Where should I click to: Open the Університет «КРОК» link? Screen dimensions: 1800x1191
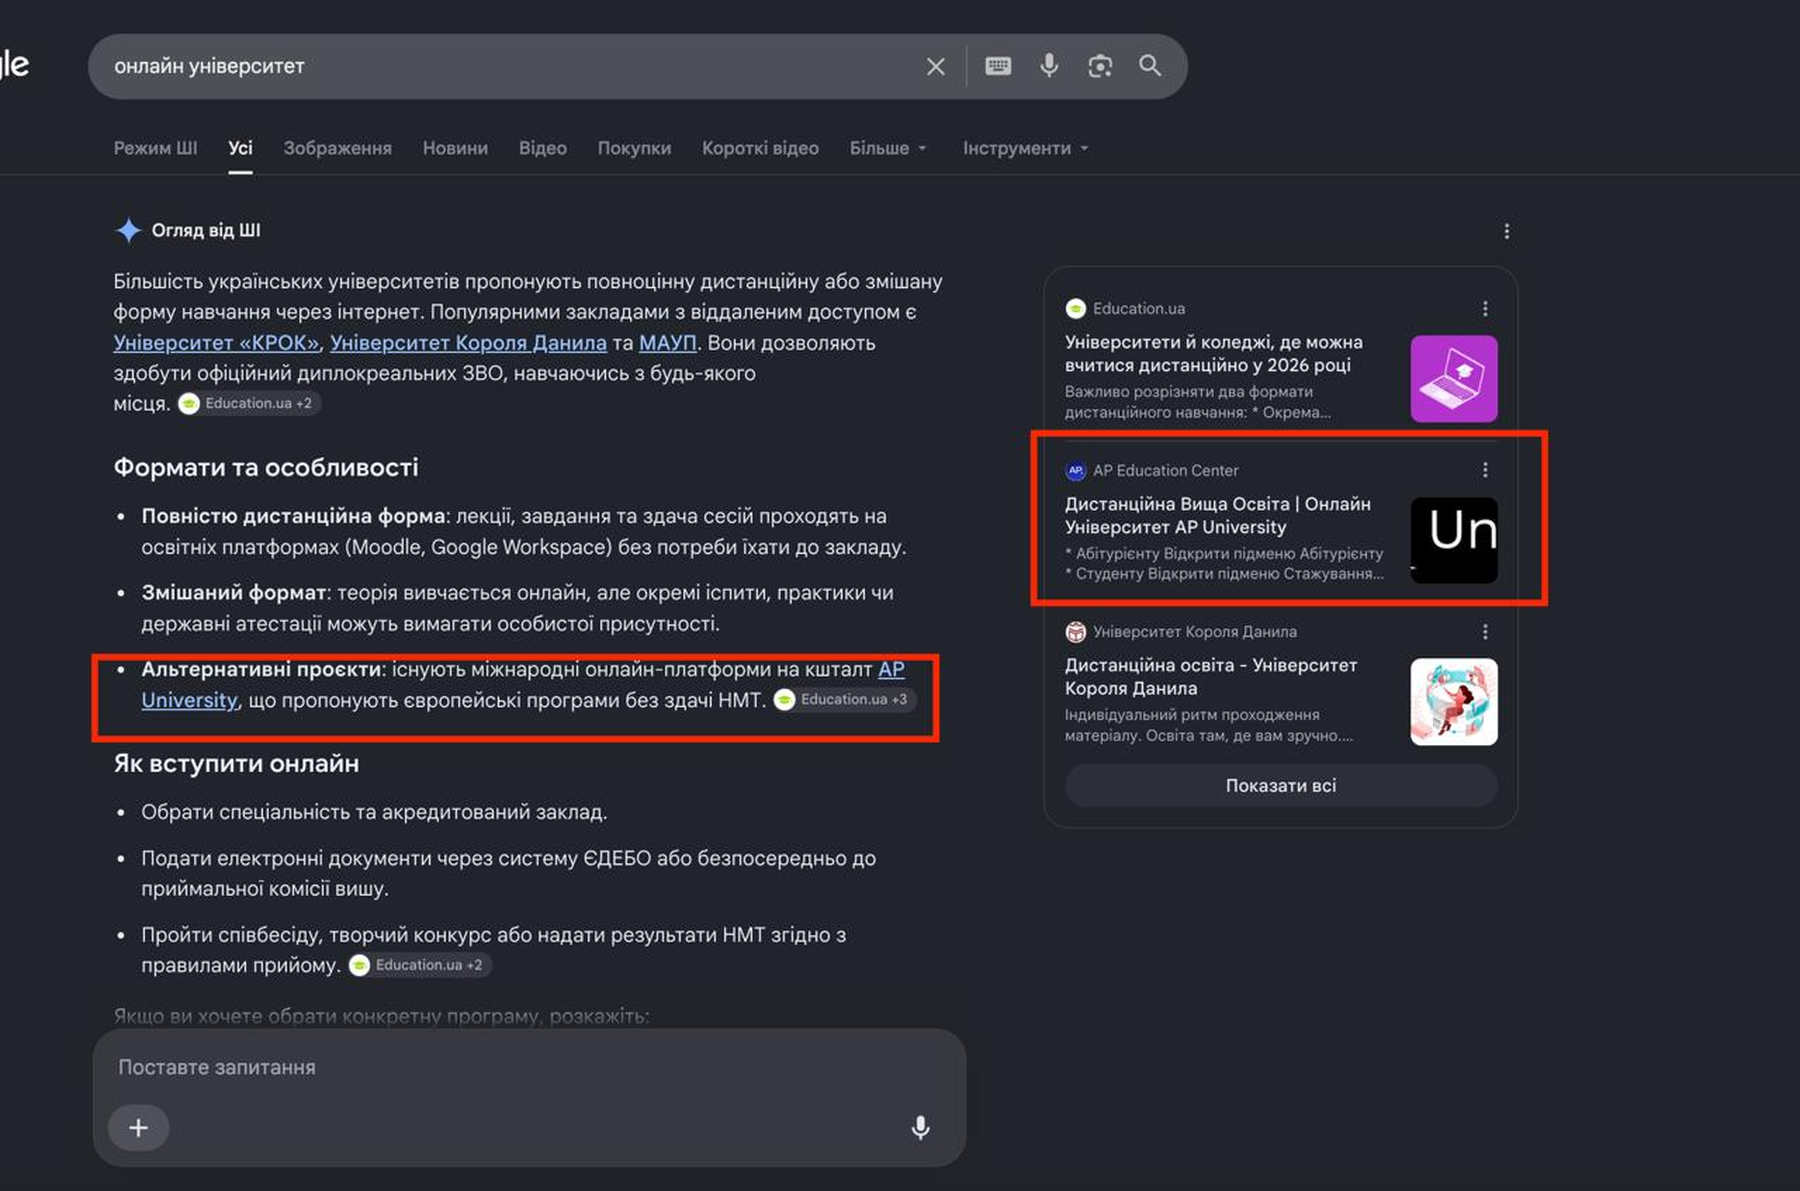pyautogui.click(x=216, y=342)
